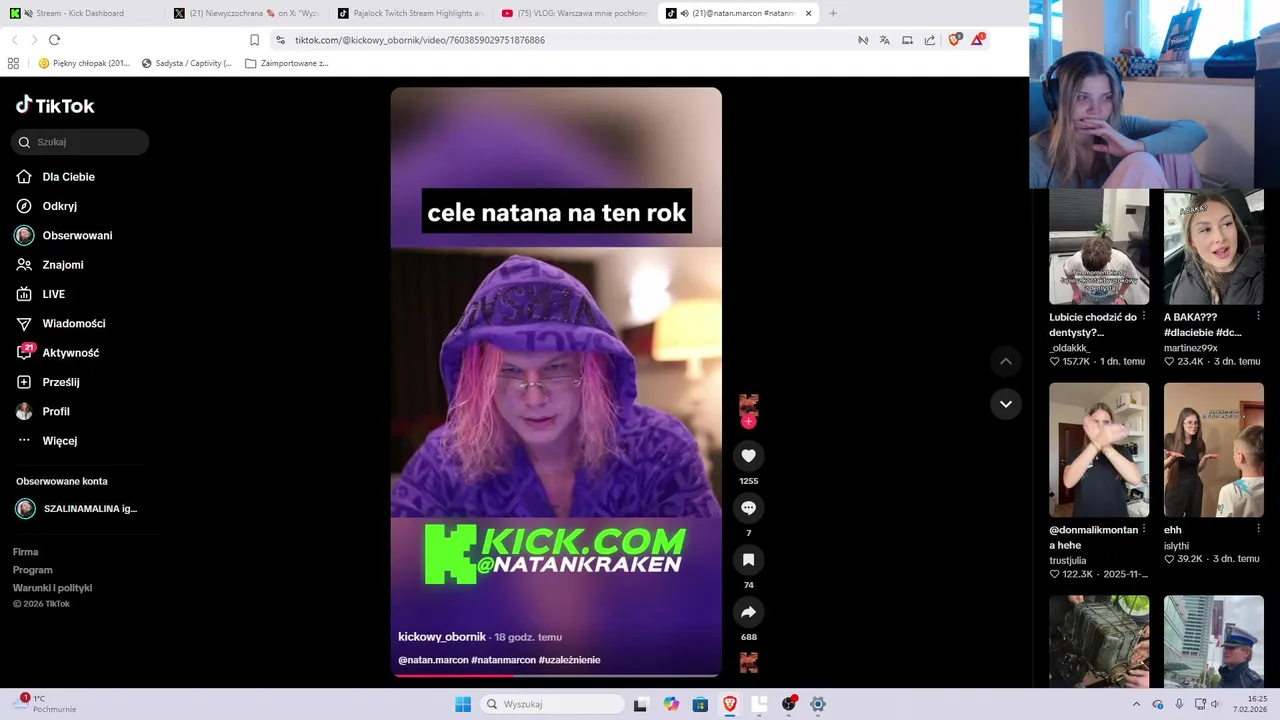Bookmark this page in the browser
The width and height of the screenshot is (1280, 720).
[x=254, y=40]
